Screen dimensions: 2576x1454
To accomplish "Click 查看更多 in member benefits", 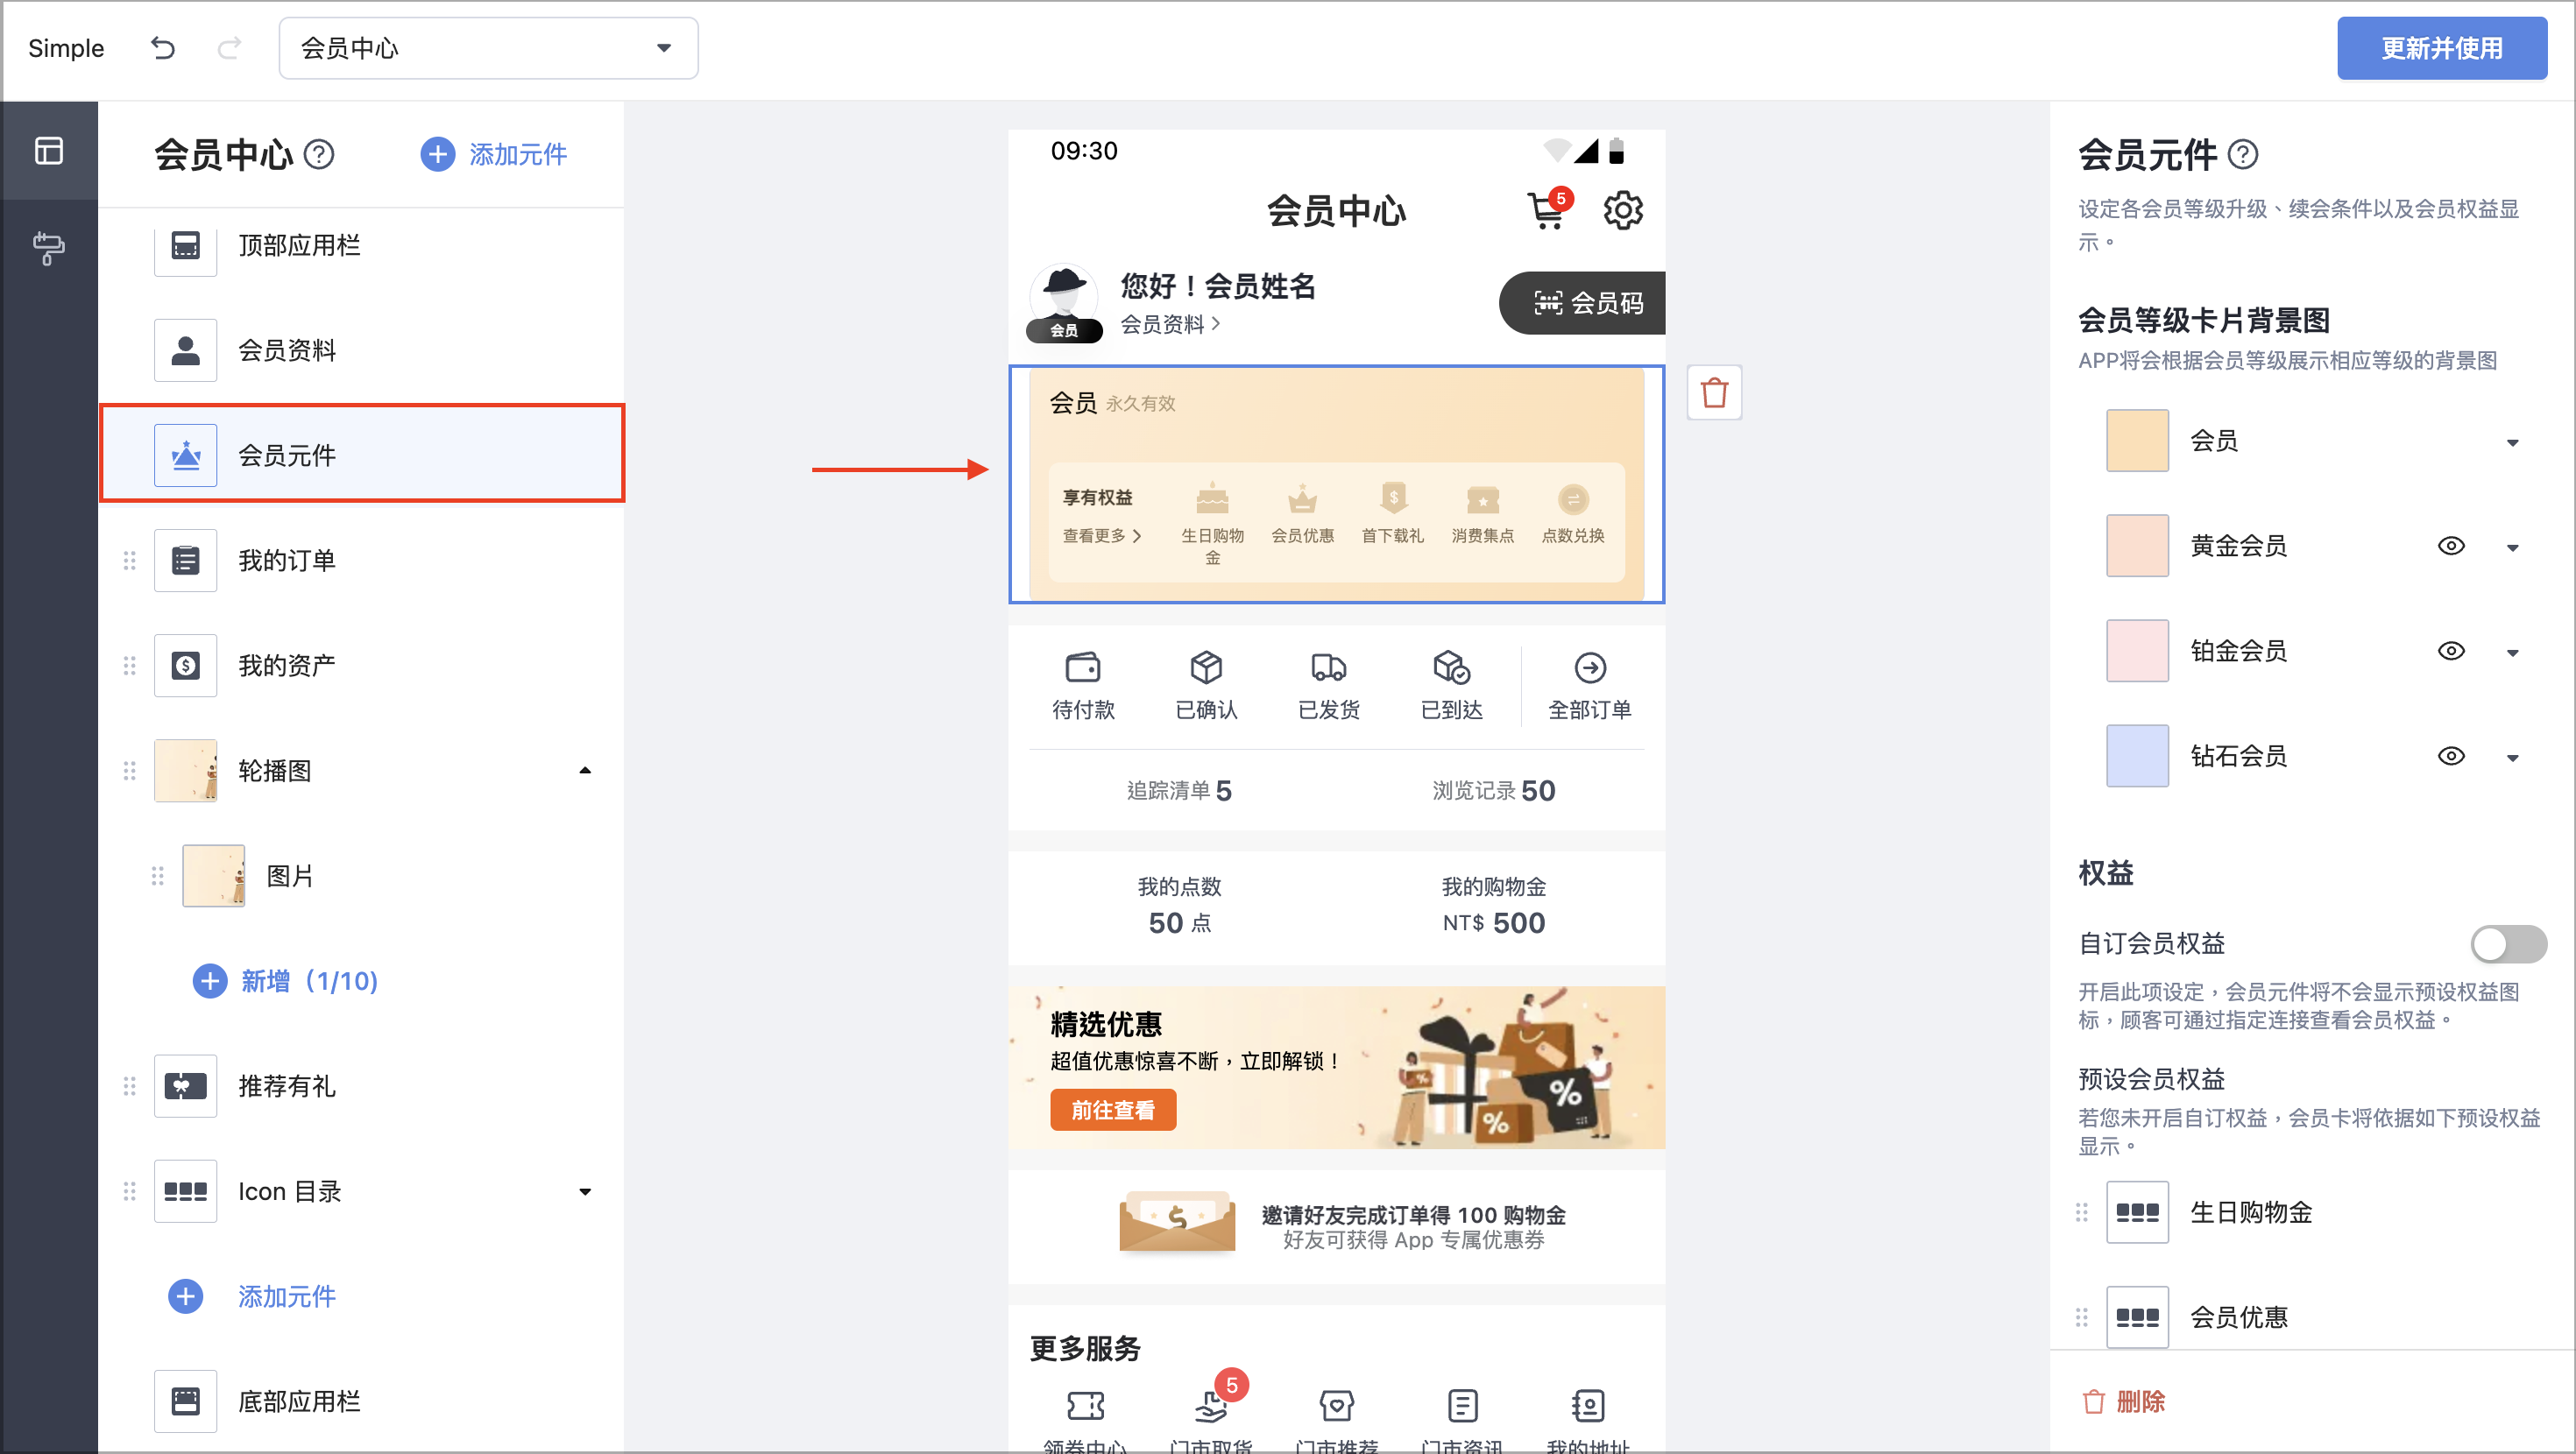I will coord(1101,536).
